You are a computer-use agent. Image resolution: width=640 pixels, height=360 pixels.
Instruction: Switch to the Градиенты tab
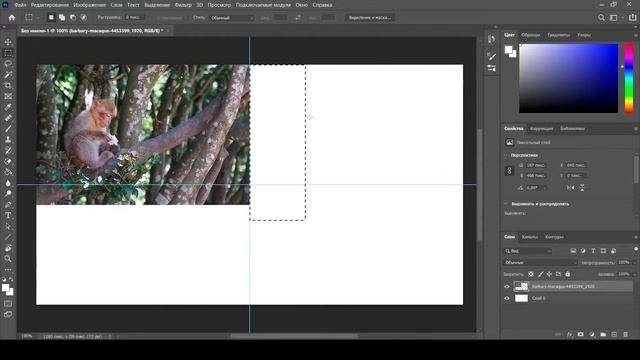click(558, 35)
